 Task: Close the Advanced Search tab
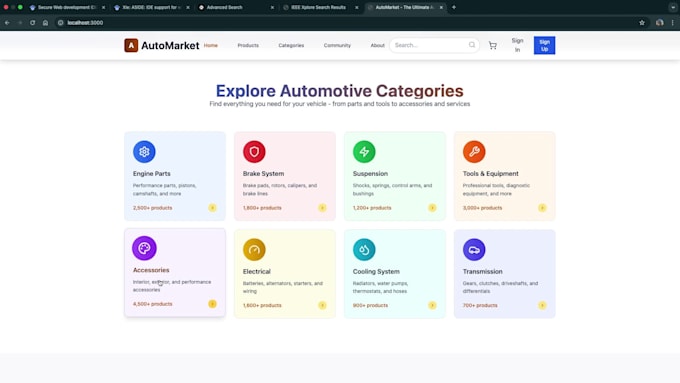(272, 7)
